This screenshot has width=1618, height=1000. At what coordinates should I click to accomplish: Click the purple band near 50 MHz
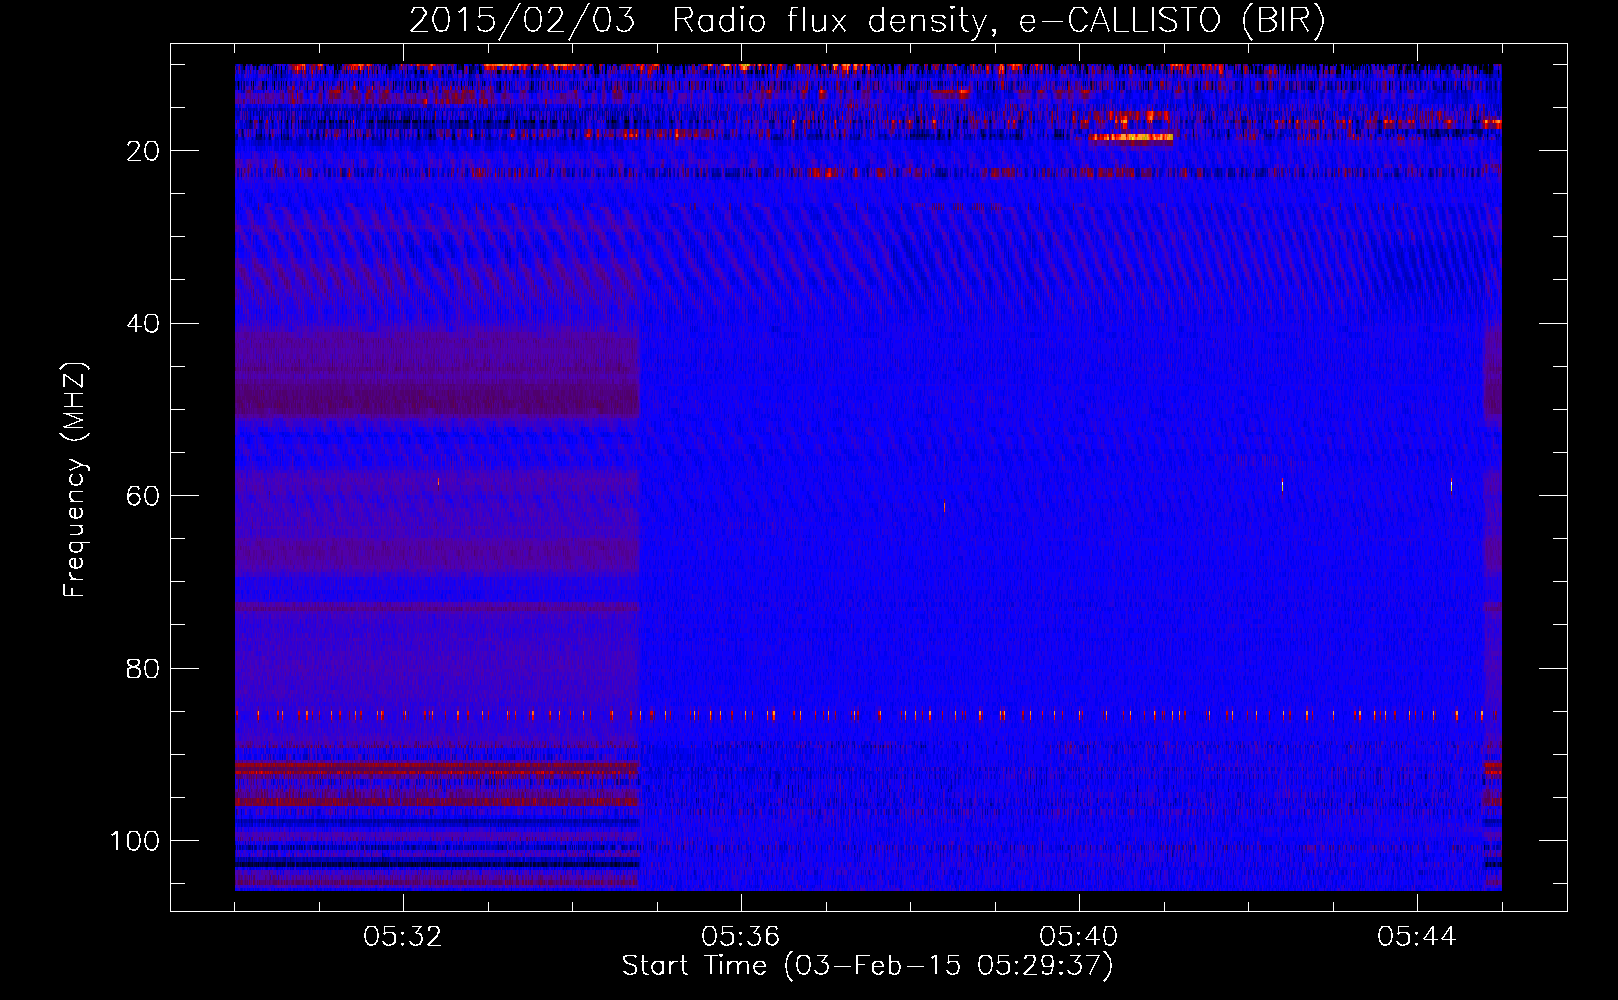(437, 401)
